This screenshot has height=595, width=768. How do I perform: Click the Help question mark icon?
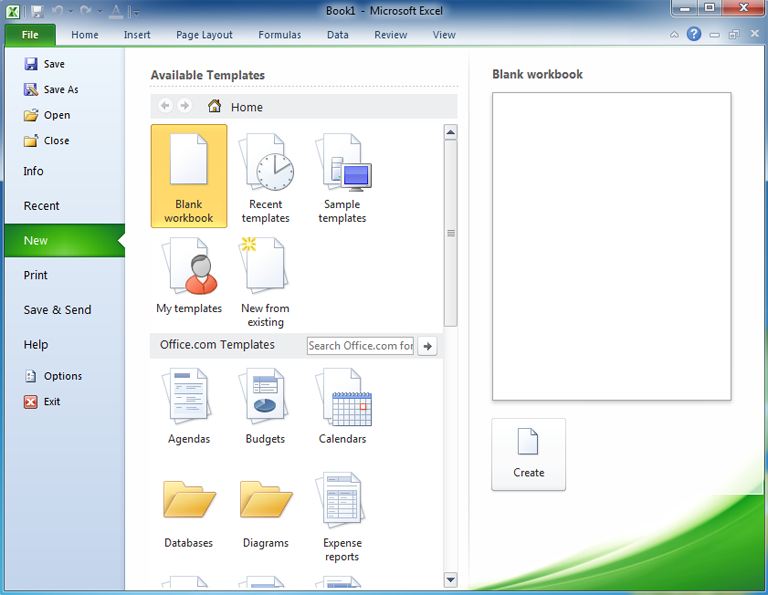(694, 34)
